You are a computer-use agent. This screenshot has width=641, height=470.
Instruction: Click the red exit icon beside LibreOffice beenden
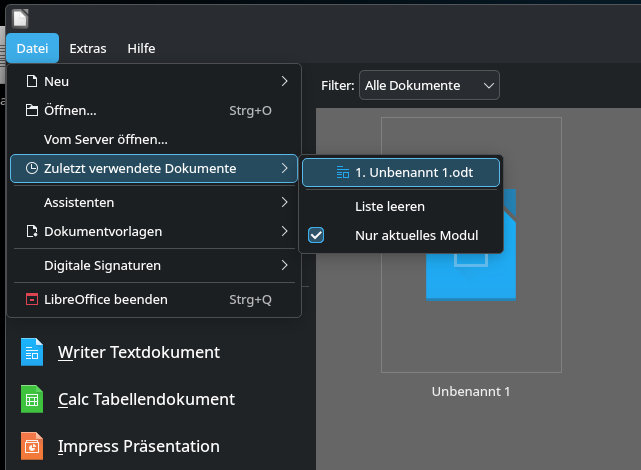pos(31,299)
